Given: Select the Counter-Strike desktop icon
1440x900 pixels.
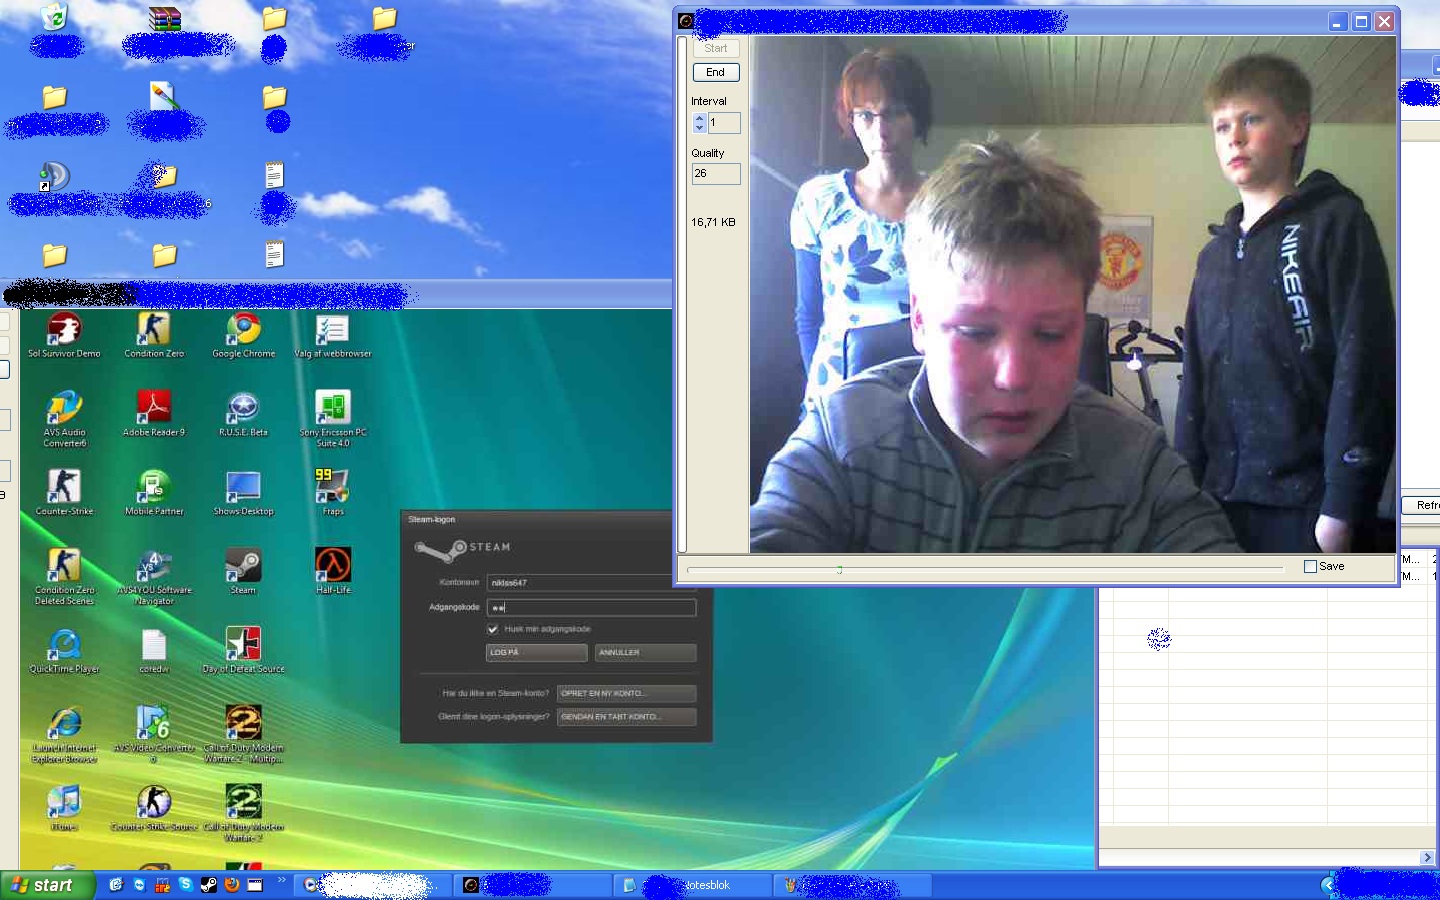Looking at the screenshot, I should click(64, 488).
